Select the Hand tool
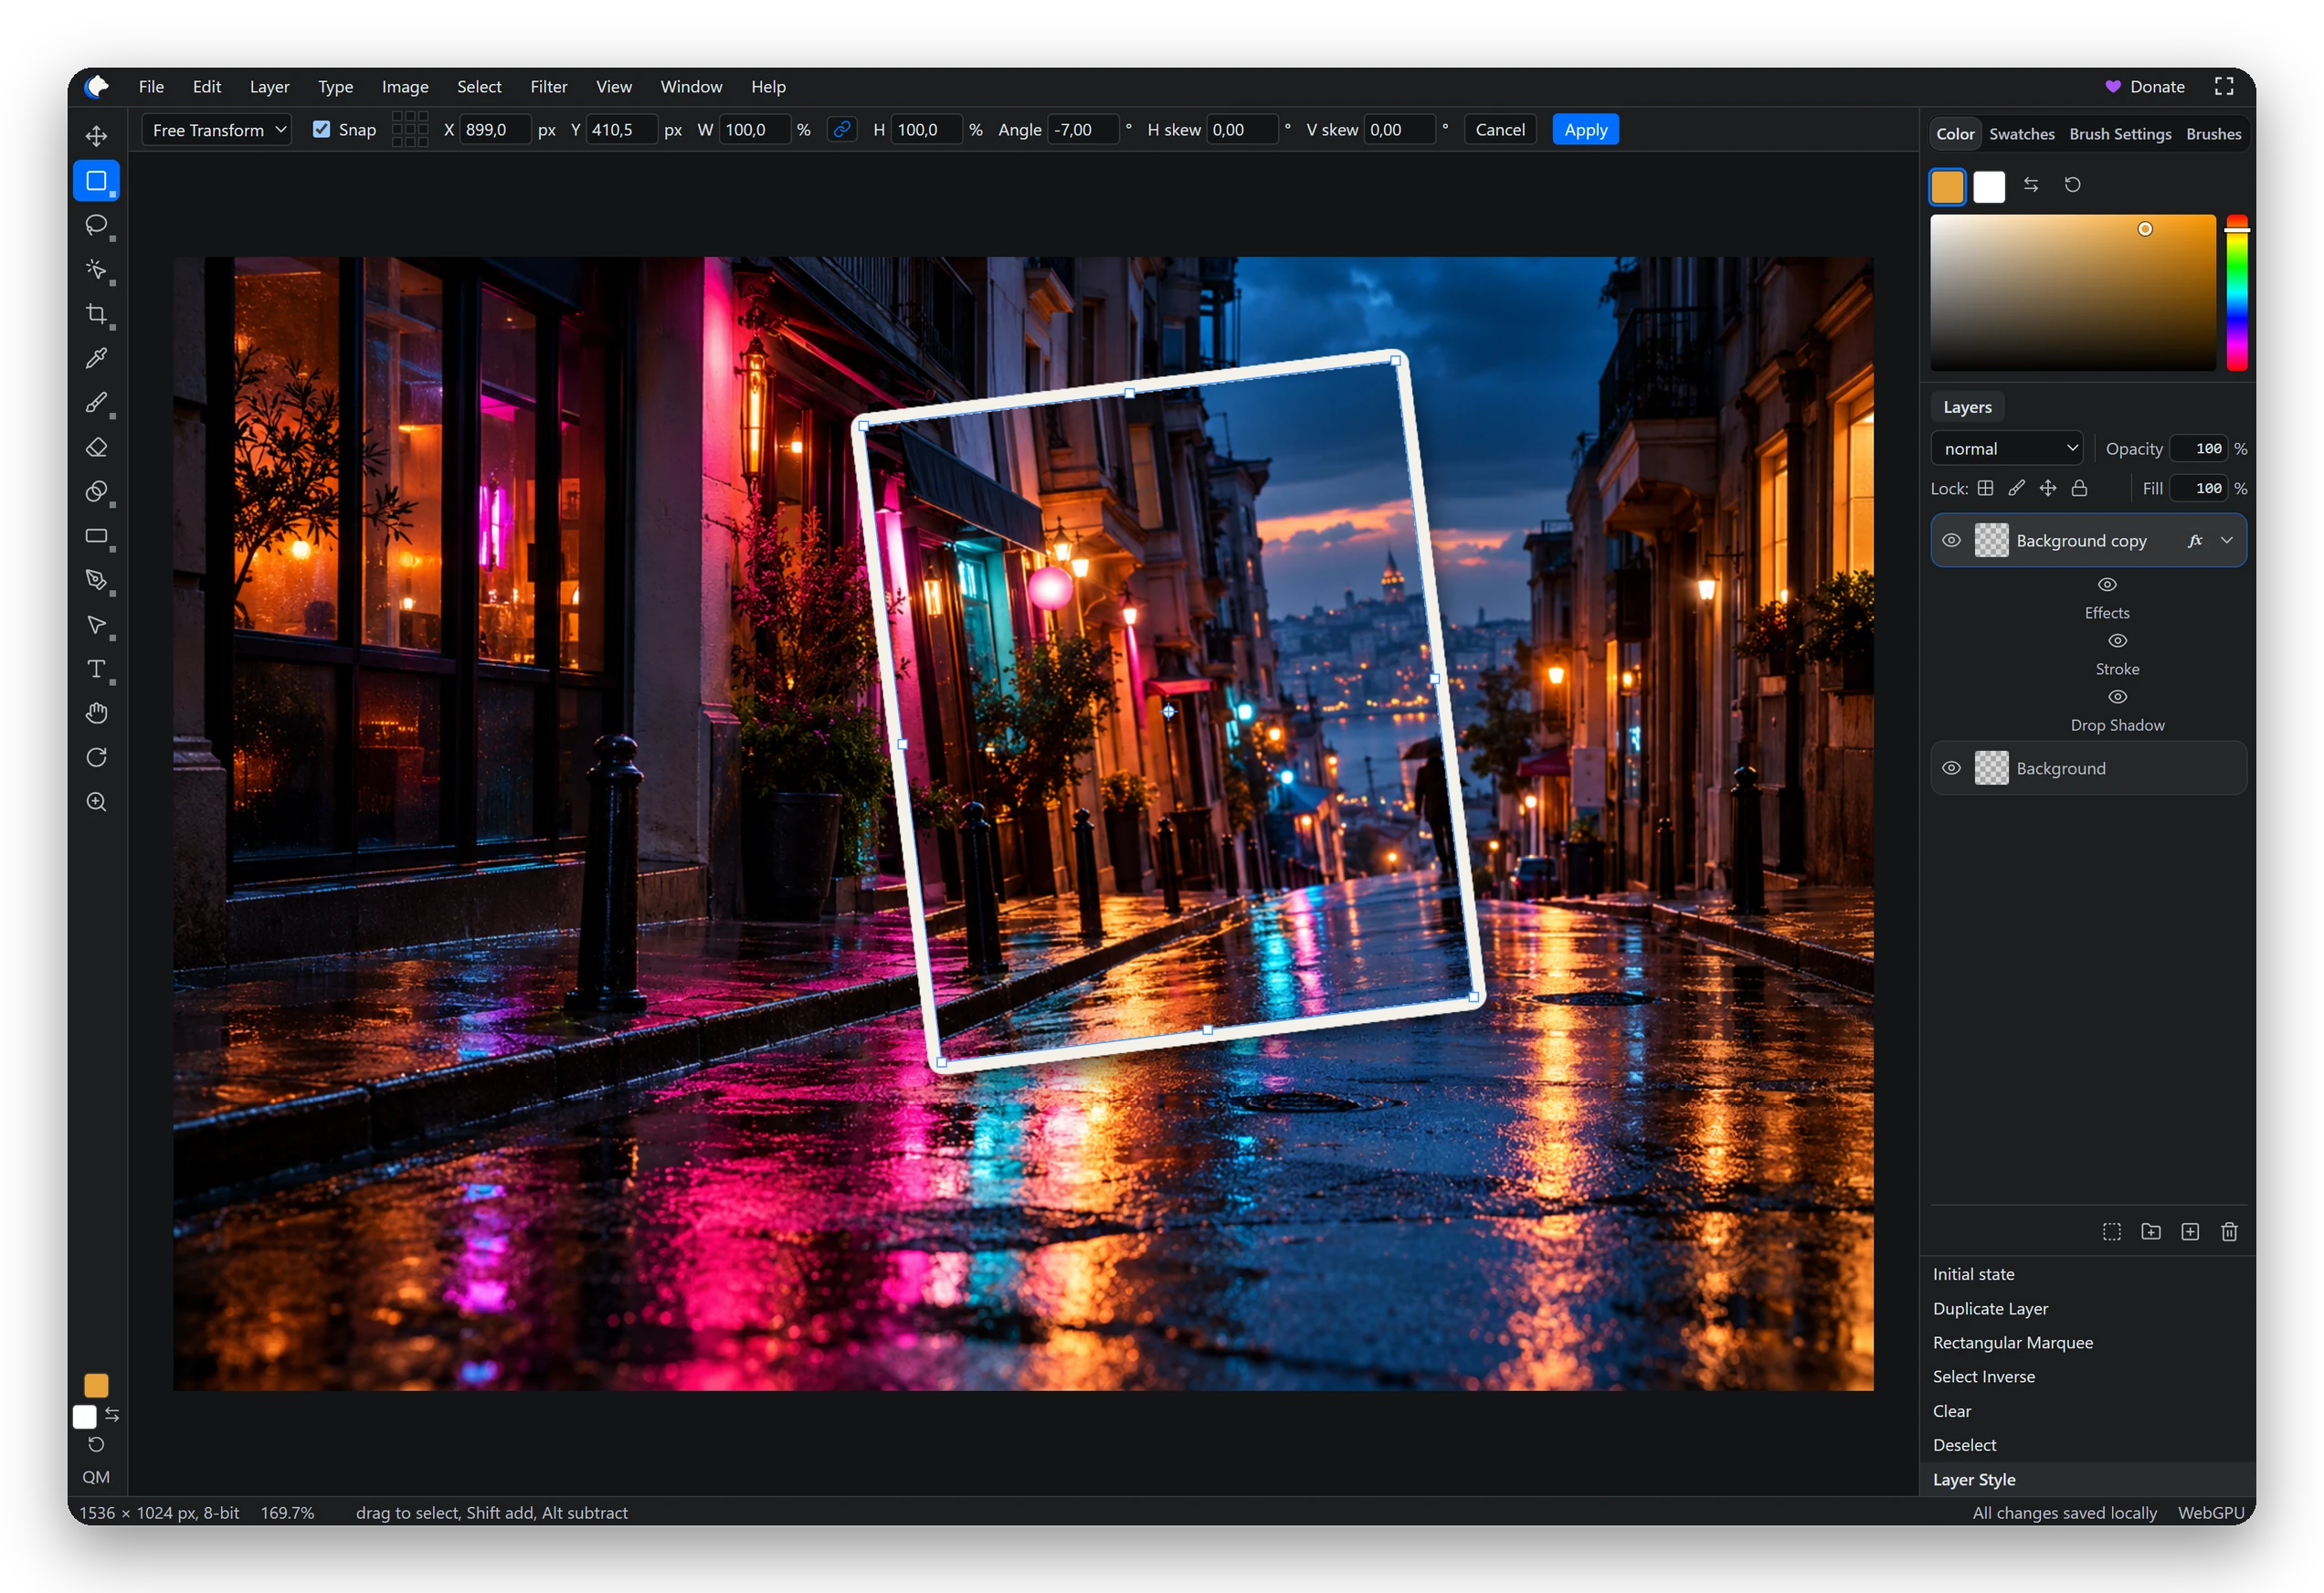This screenshot has height=1593, width=2324. pos(96,713)
